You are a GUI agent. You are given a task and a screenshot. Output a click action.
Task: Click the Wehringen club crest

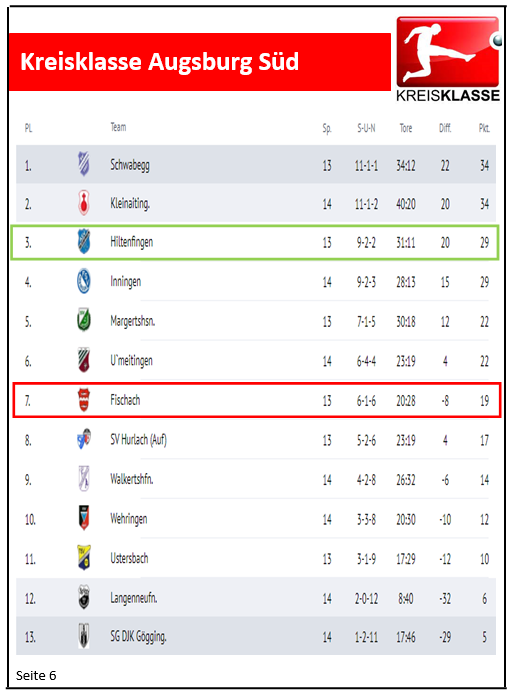pos(84,518)
